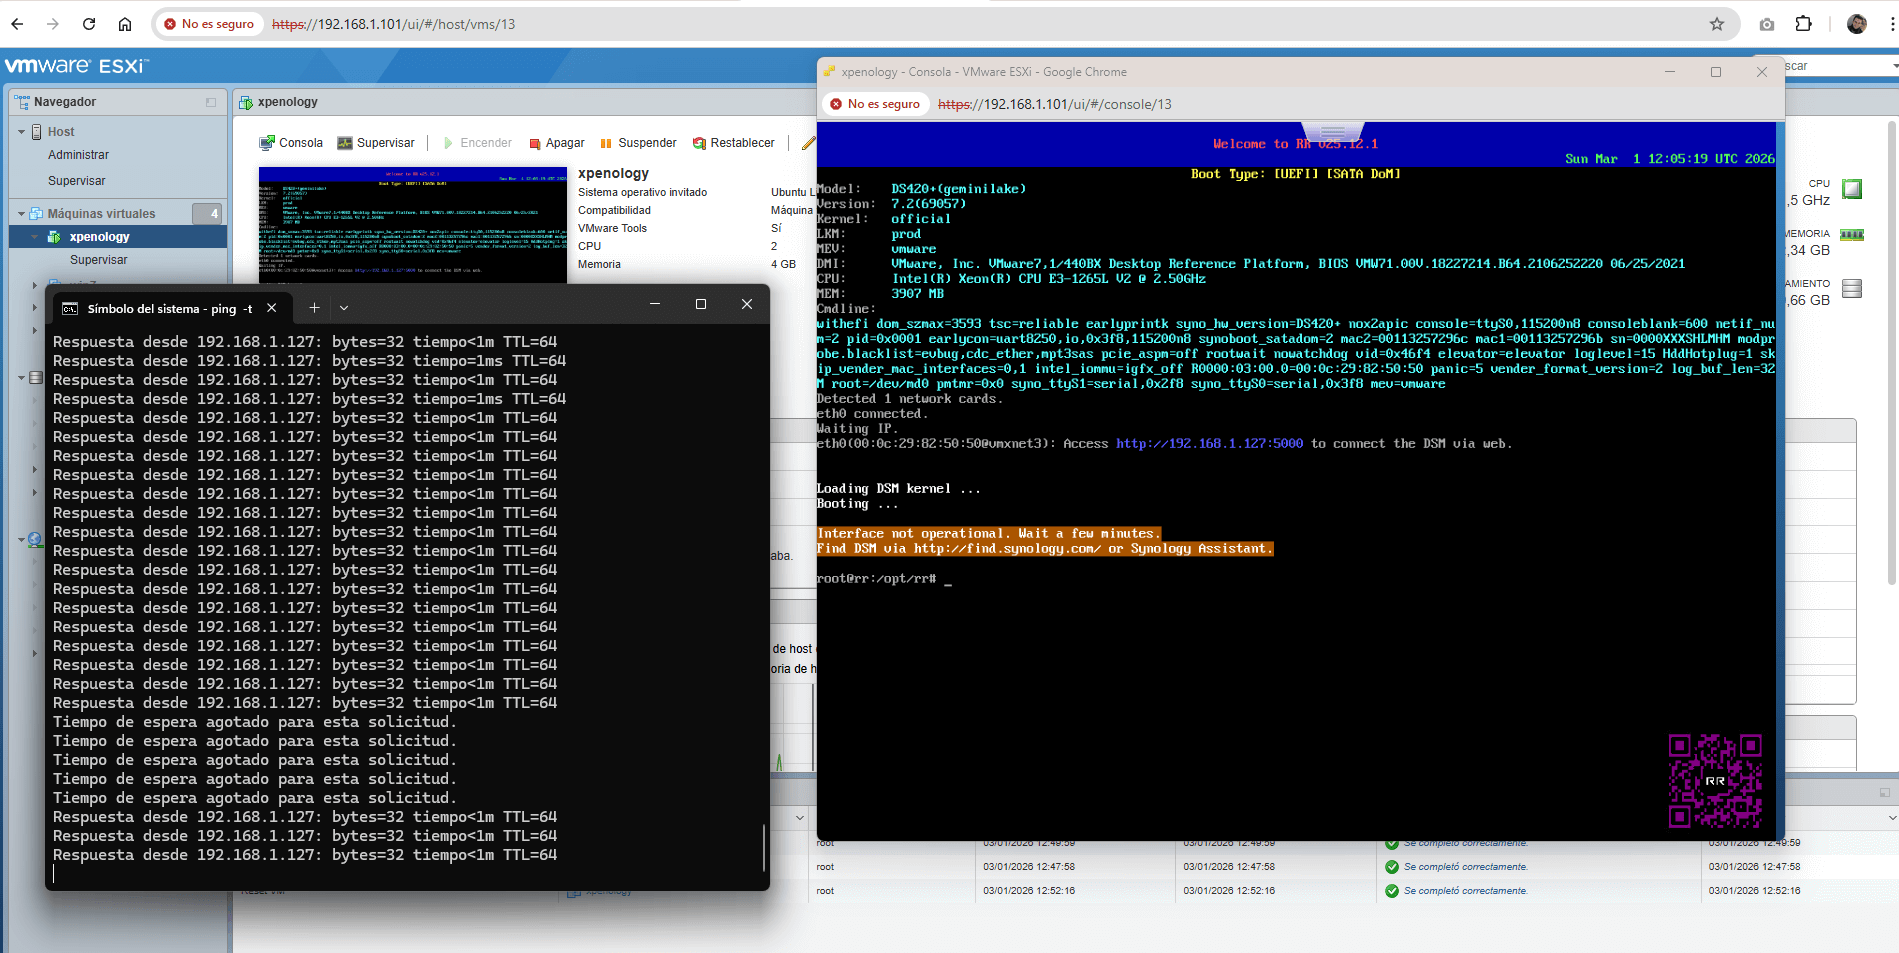Click the 'Loading DSM kernel ...' console line
1899x953 pixels.
click(x=898, y=489)
